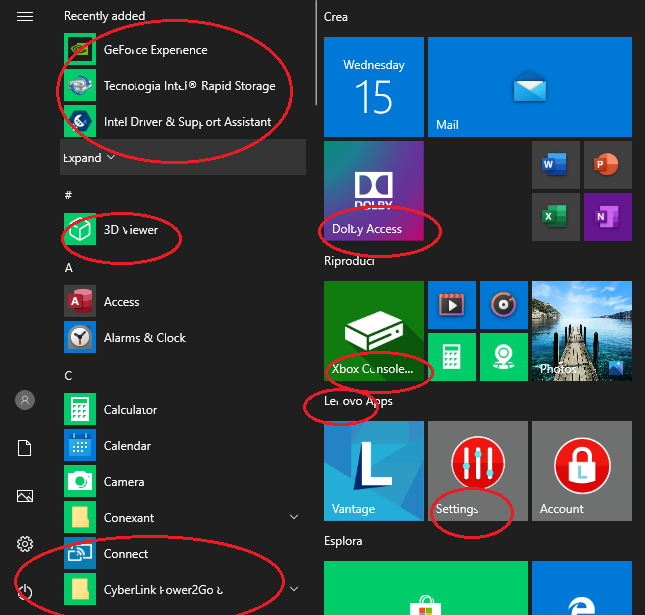The image size is (645, 615).
Task: Open the Lenovo Settings tile
Action: tap(478, 471)
